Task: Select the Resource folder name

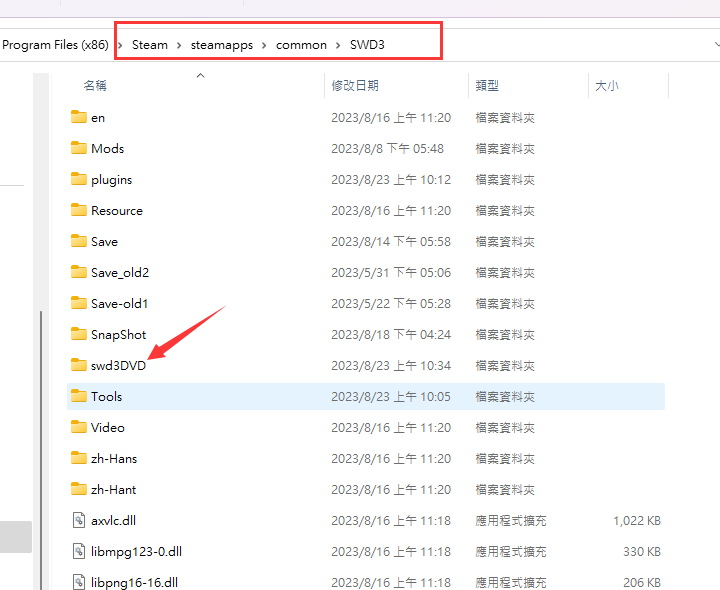Action: pyautogui.click(x=117, y=211)
